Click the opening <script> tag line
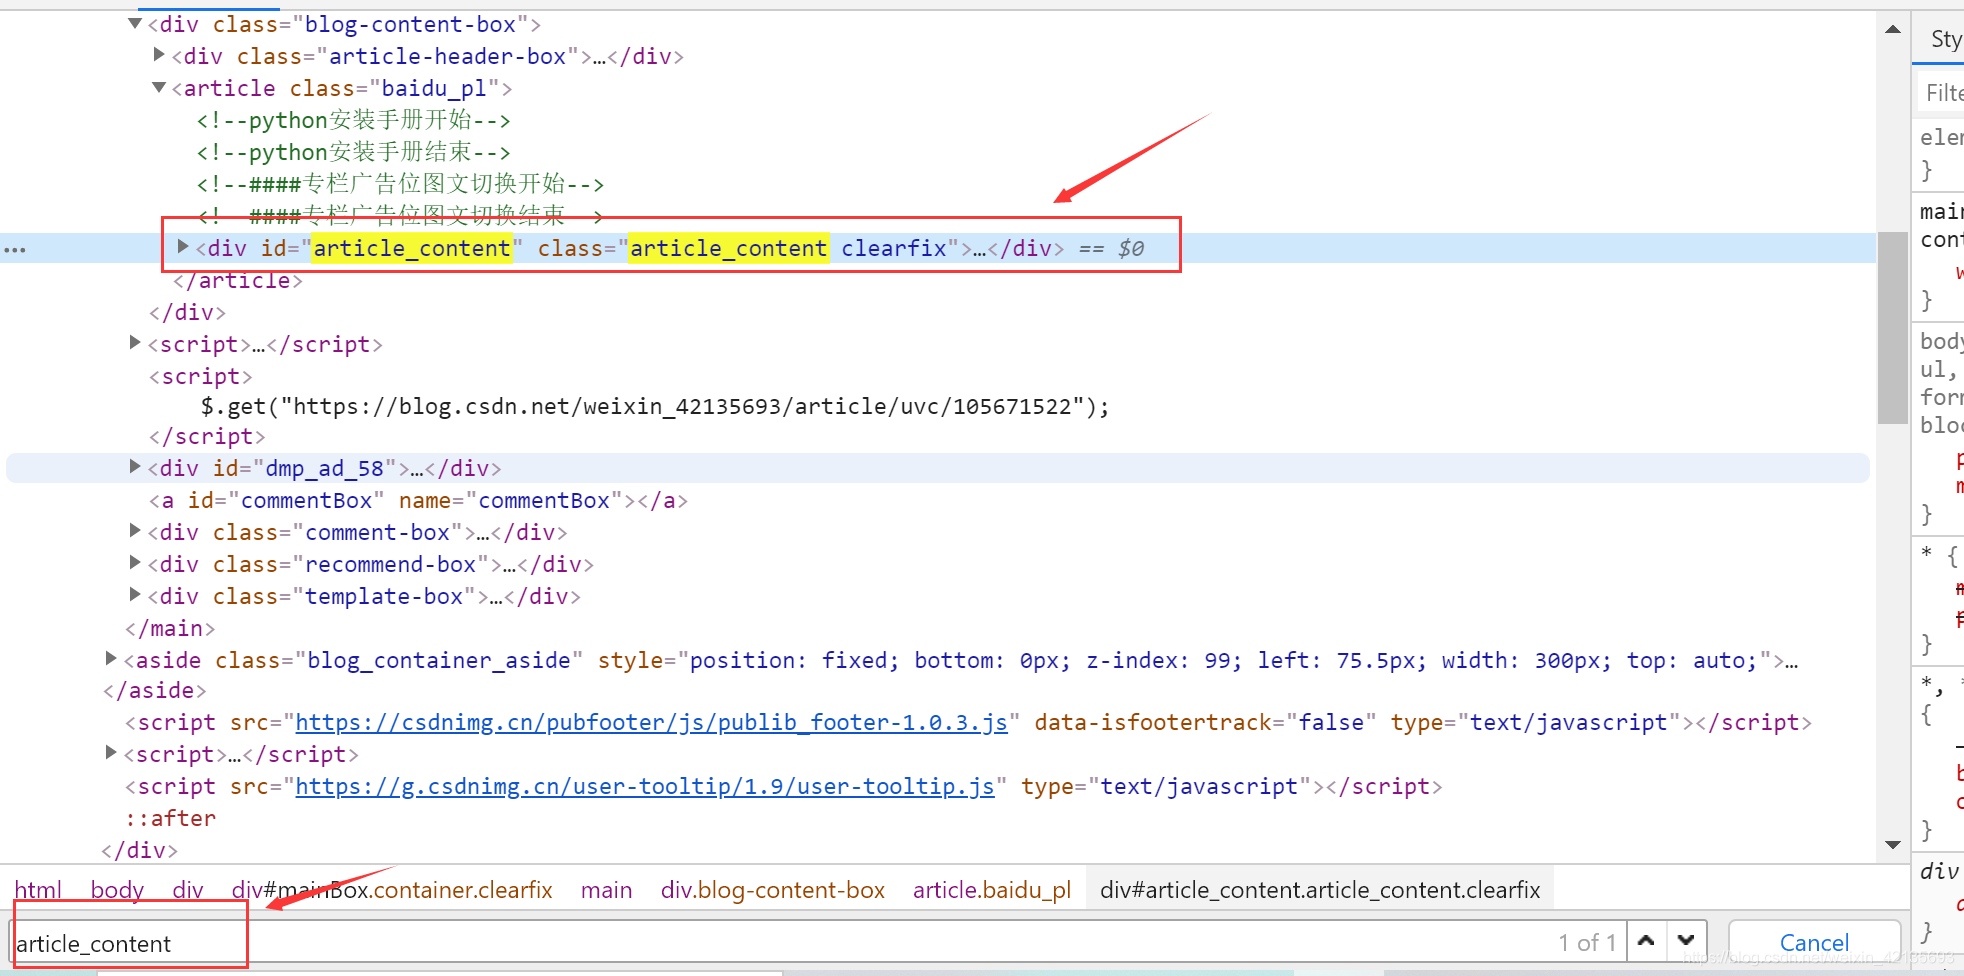The height and width of the screenshot is (976, 1964). click(x=200, y=376)
